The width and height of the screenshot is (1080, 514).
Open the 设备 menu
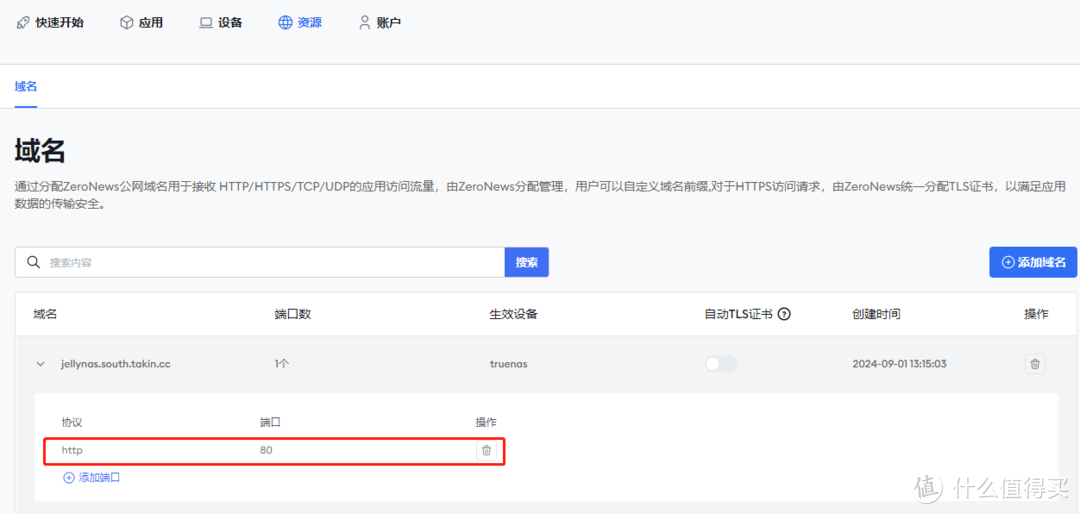[220, 23]
